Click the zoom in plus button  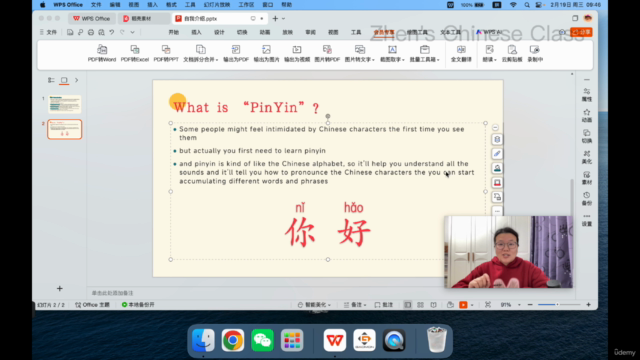[588, 305]
